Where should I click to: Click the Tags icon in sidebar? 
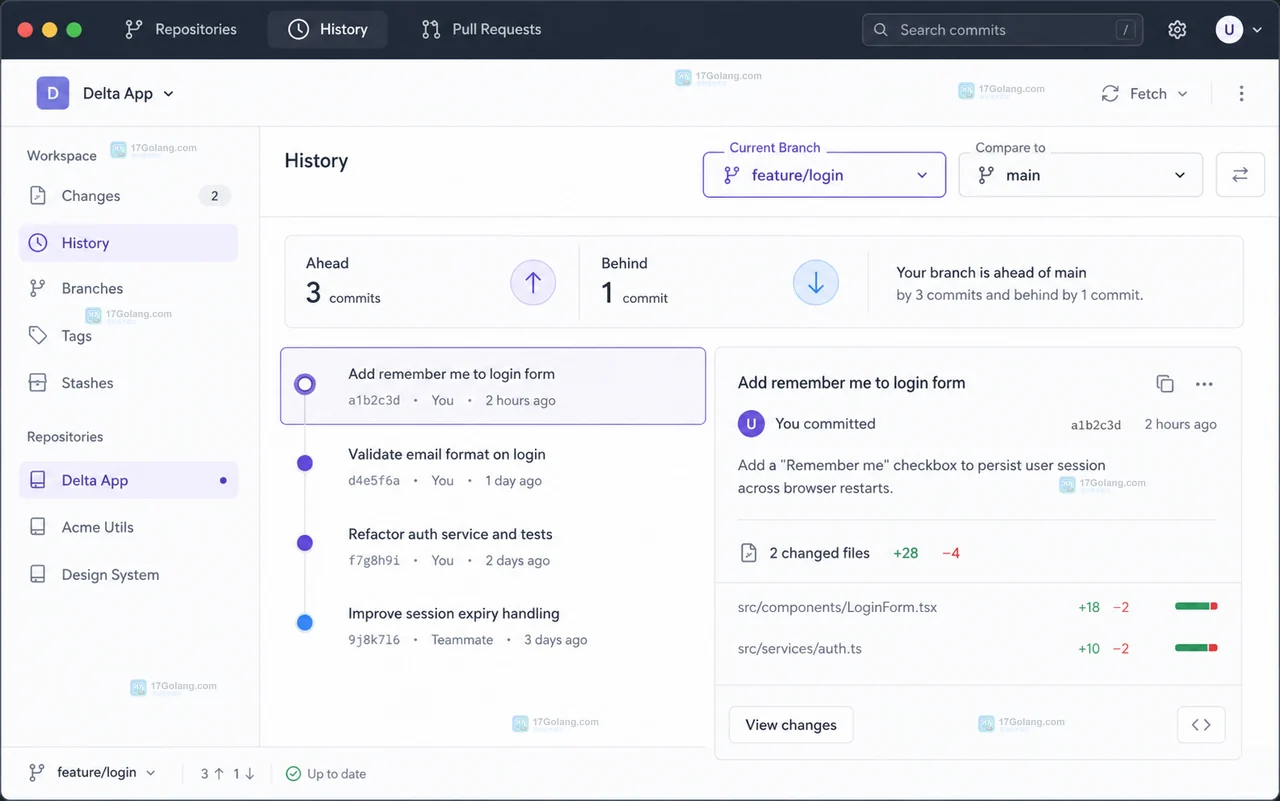(38, 336)
